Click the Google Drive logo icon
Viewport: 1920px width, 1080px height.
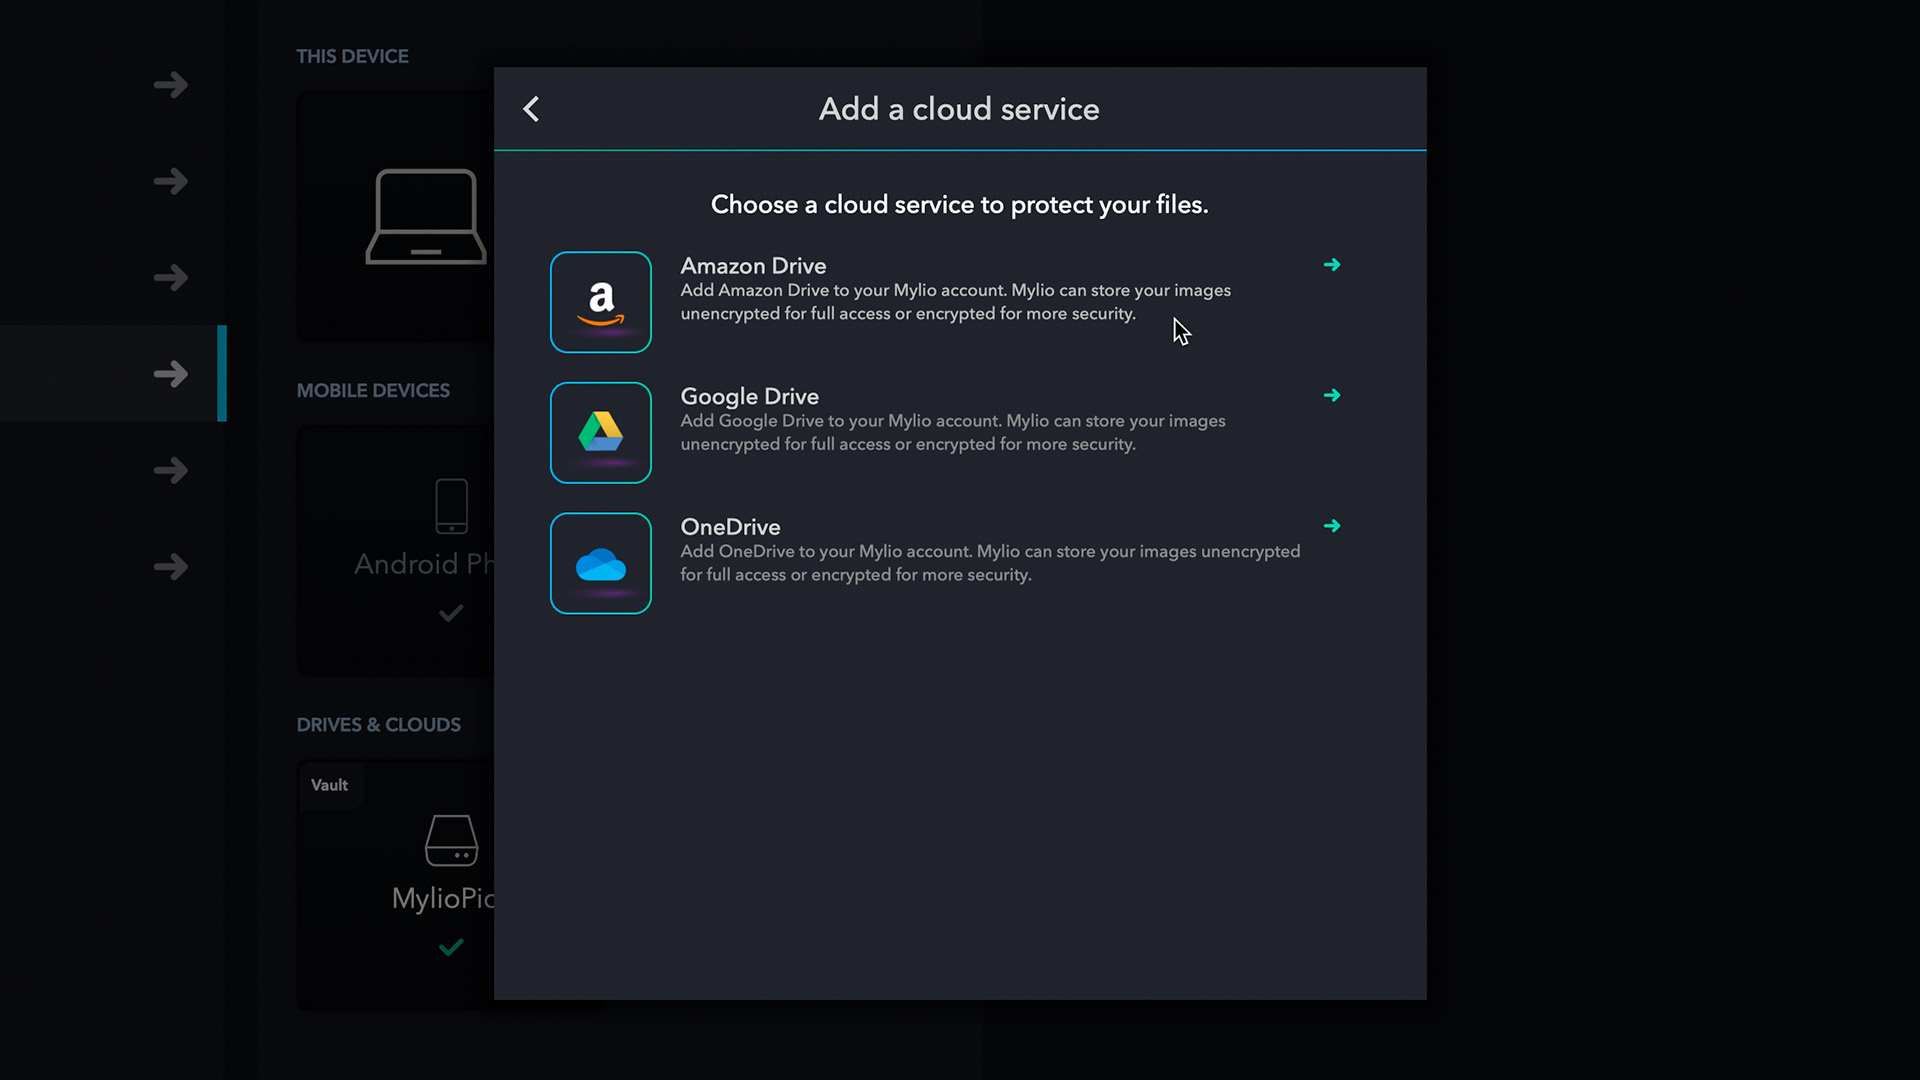click(601, 433)
